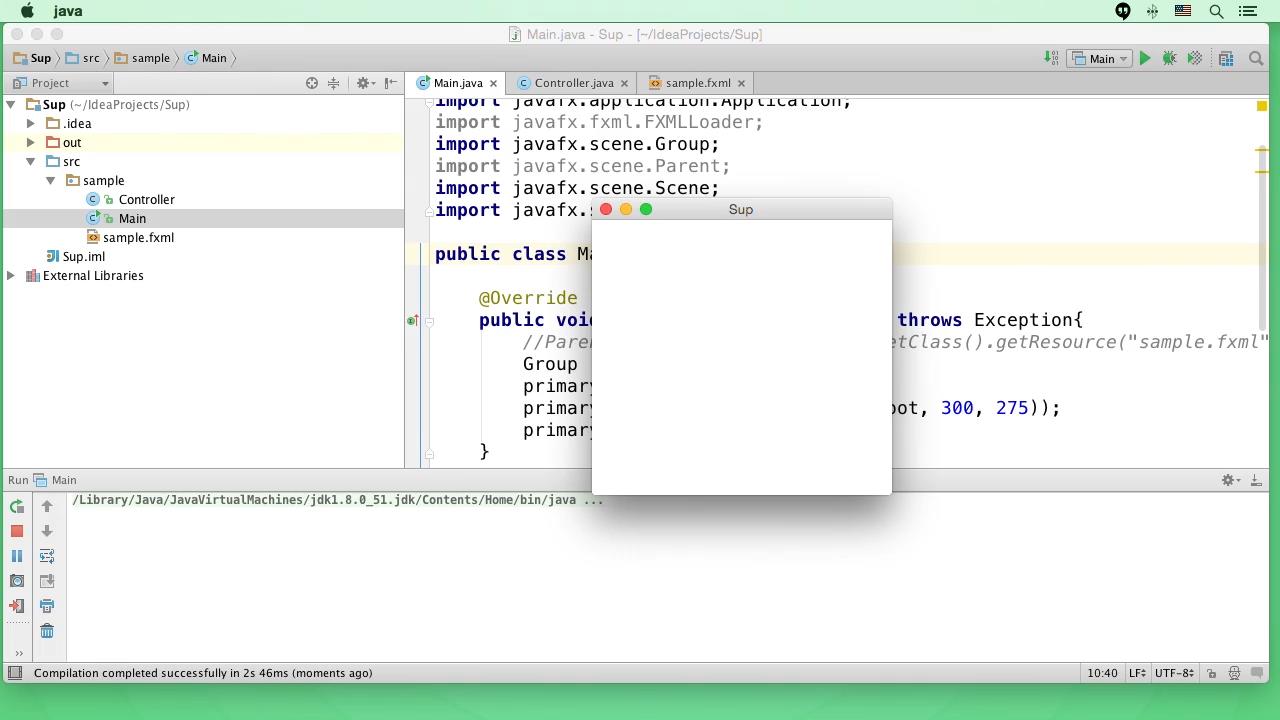Viewport: 1280px width, 720px height.
Task: Open the Notification Center list icon
Action: coord(1247,11)
